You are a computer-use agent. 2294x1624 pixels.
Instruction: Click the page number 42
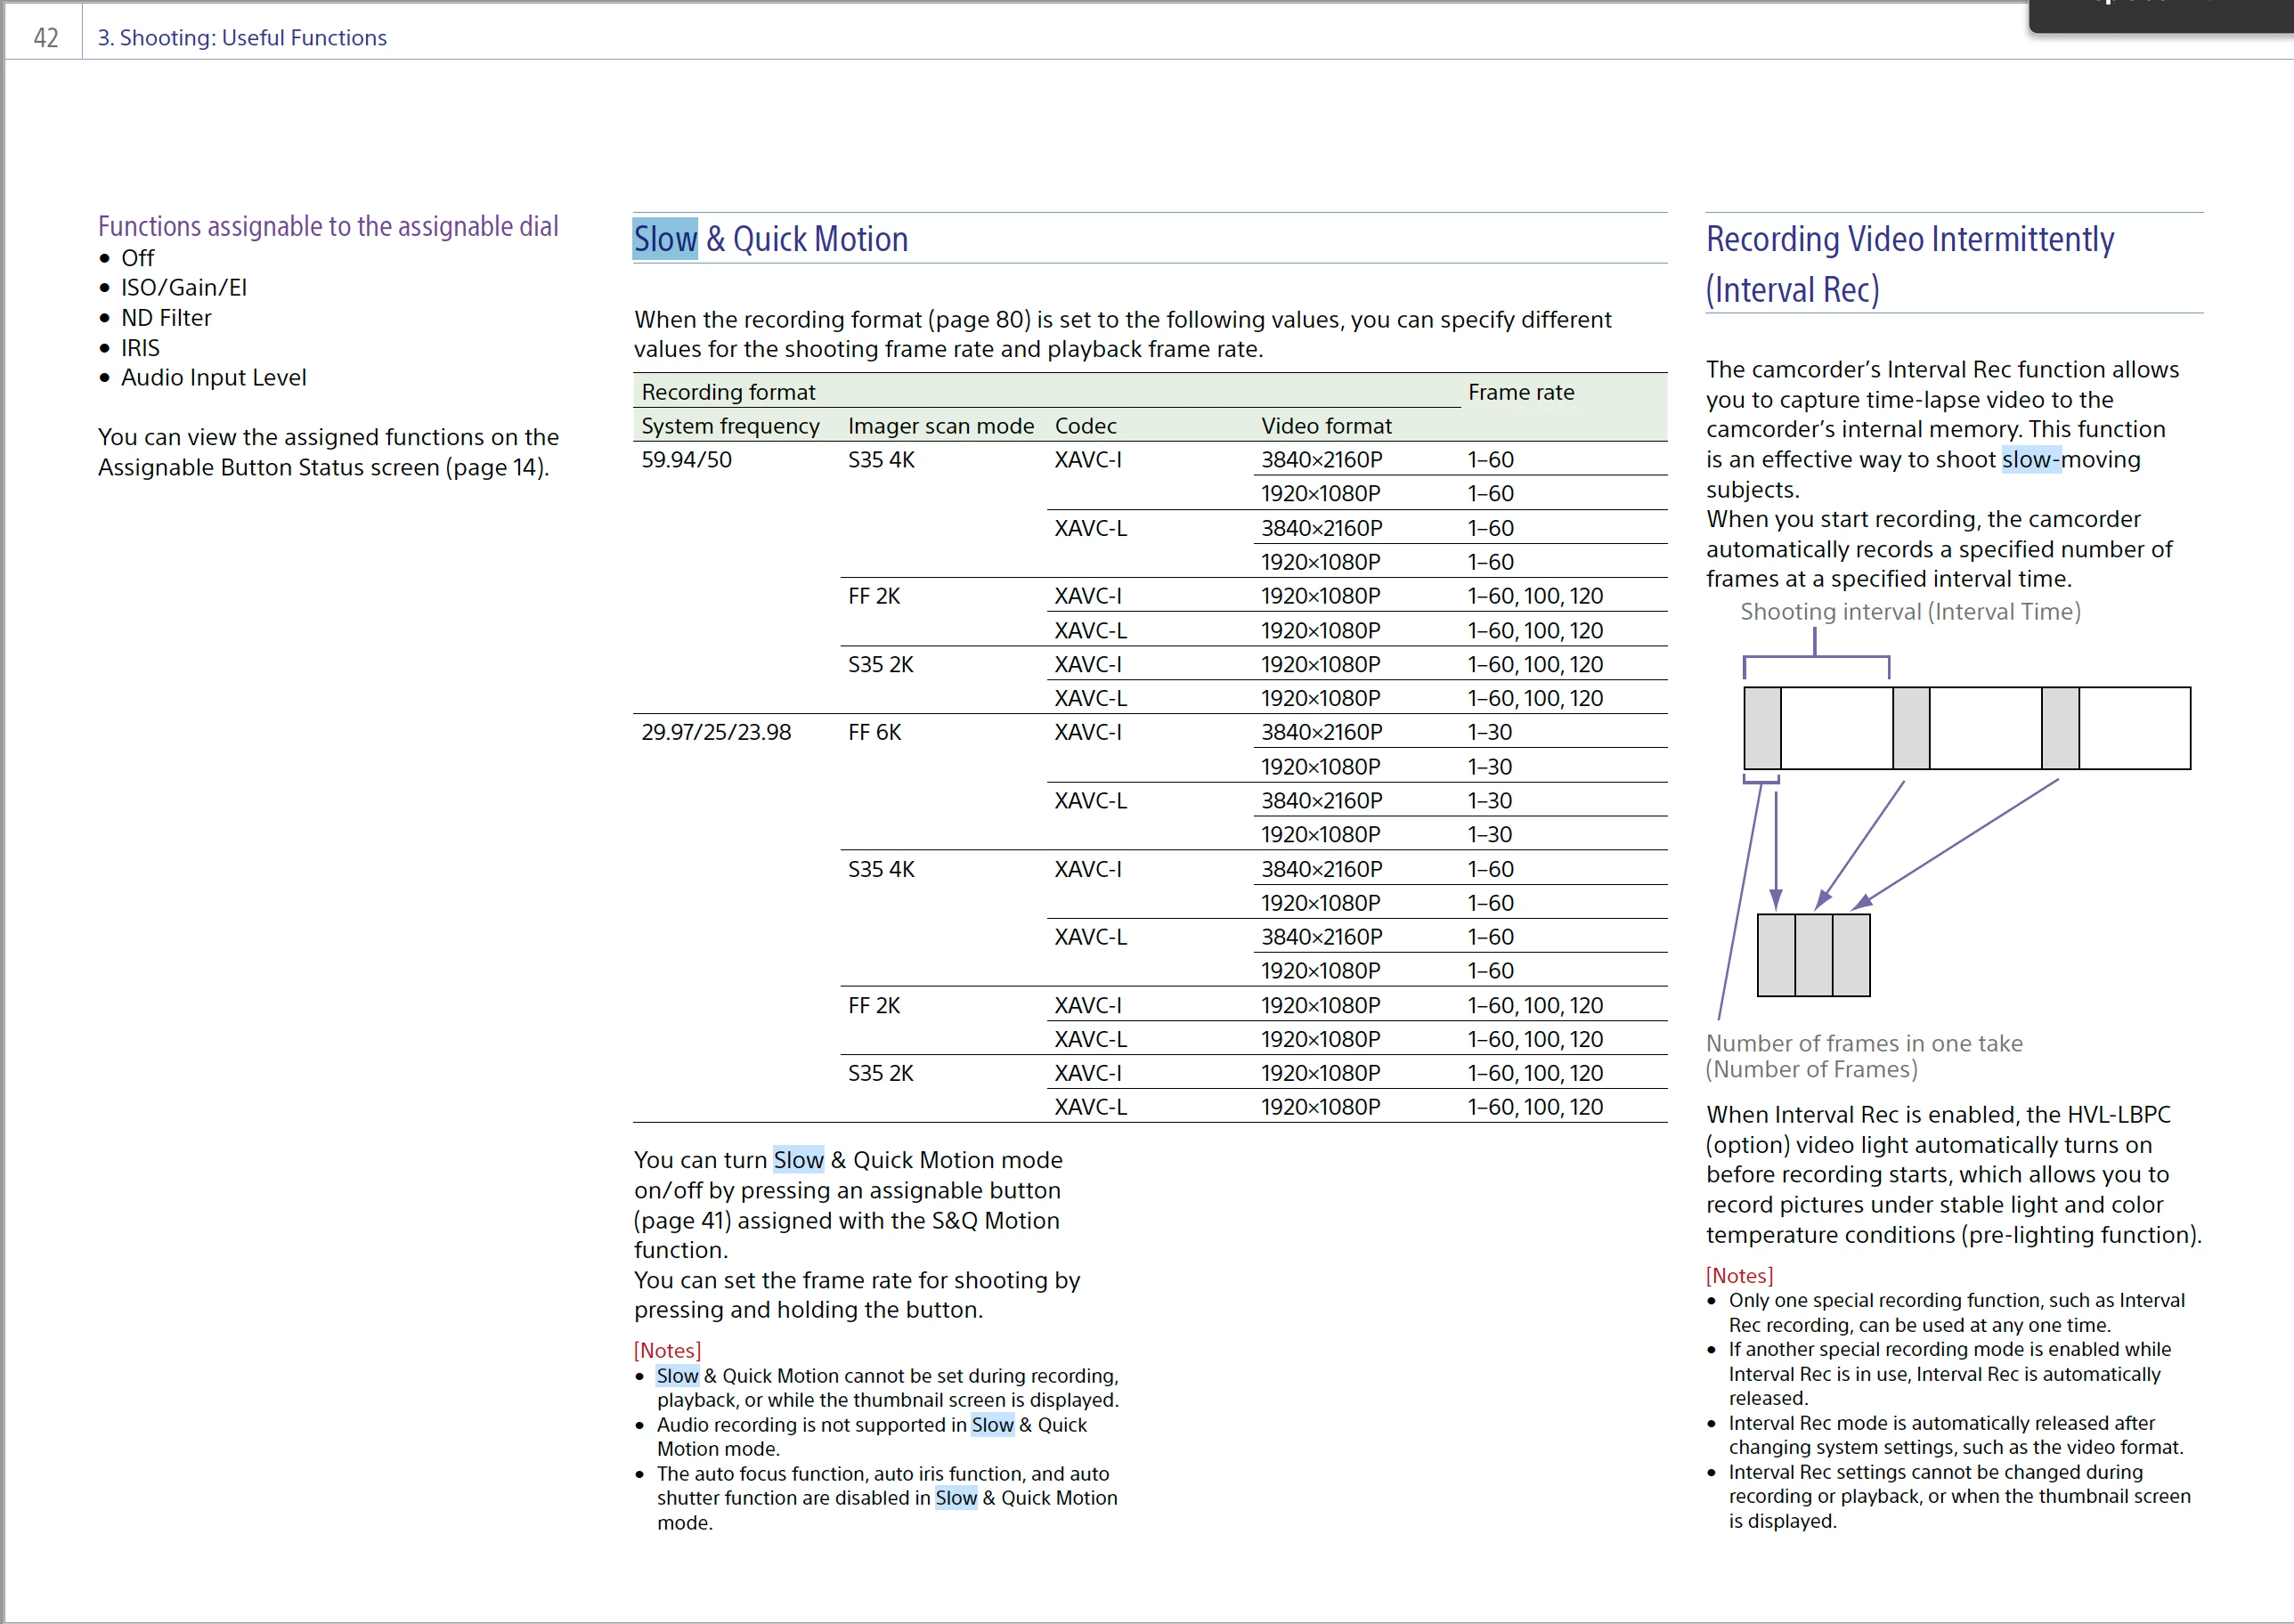click(x=46, y=38)
